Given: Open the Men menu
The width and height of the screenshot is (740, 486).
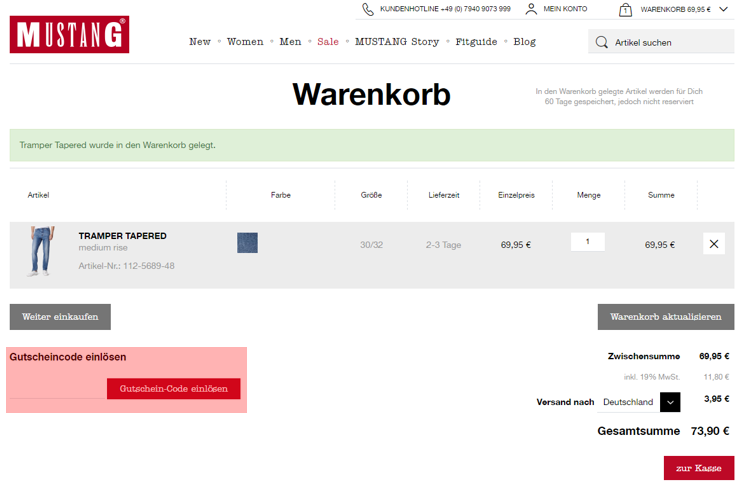Looking at the screenshot, I should (x=290, y=42).
